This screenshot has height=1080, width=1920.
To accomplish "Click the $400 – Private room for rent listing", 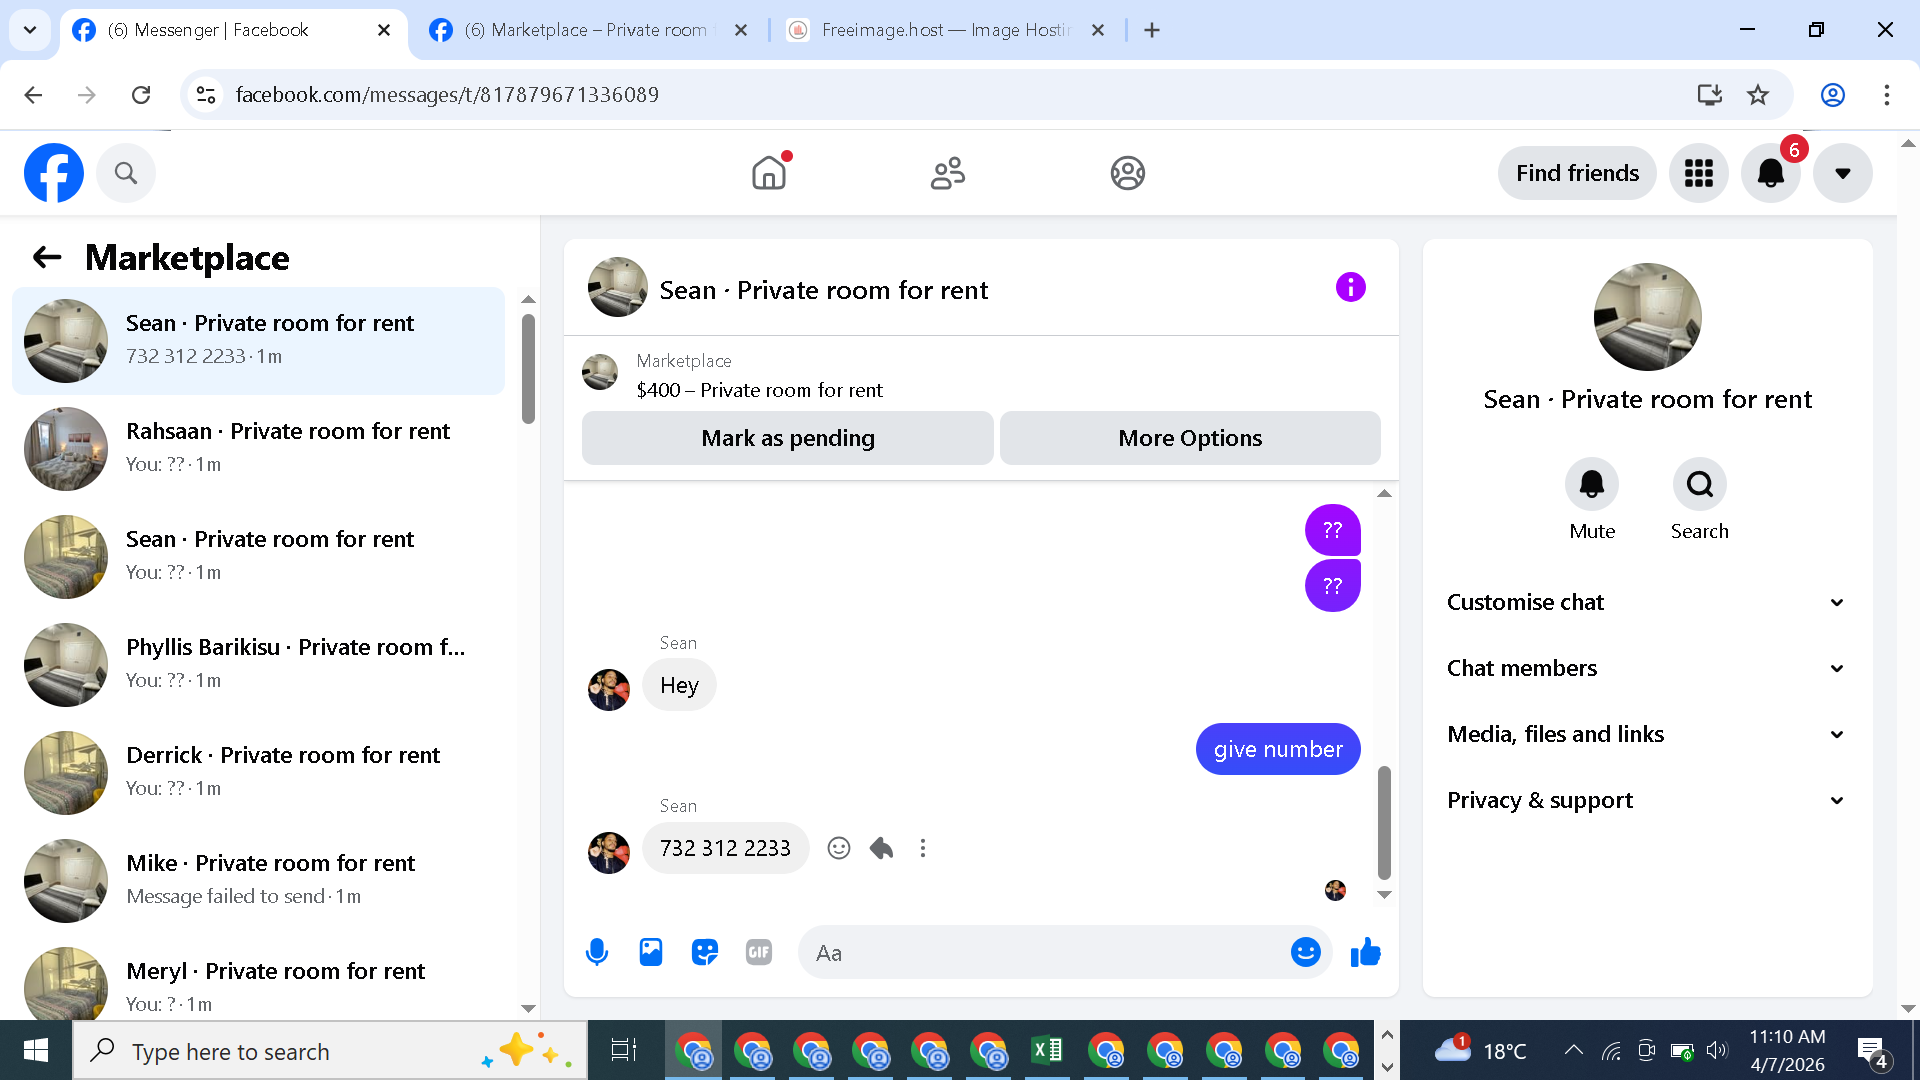I will (x=759, y=390).
